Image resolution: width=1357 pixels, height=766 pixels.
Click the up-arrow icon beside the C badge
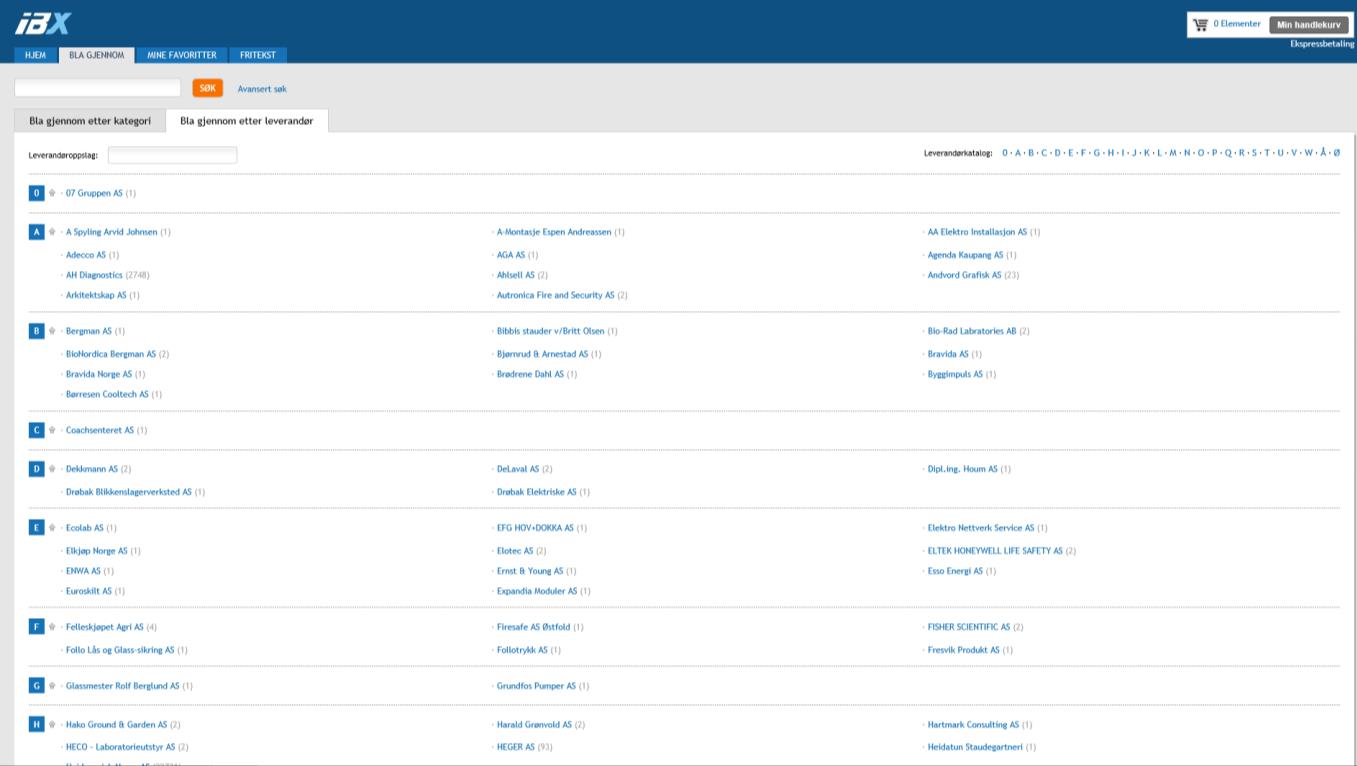(x=52, y=430)
